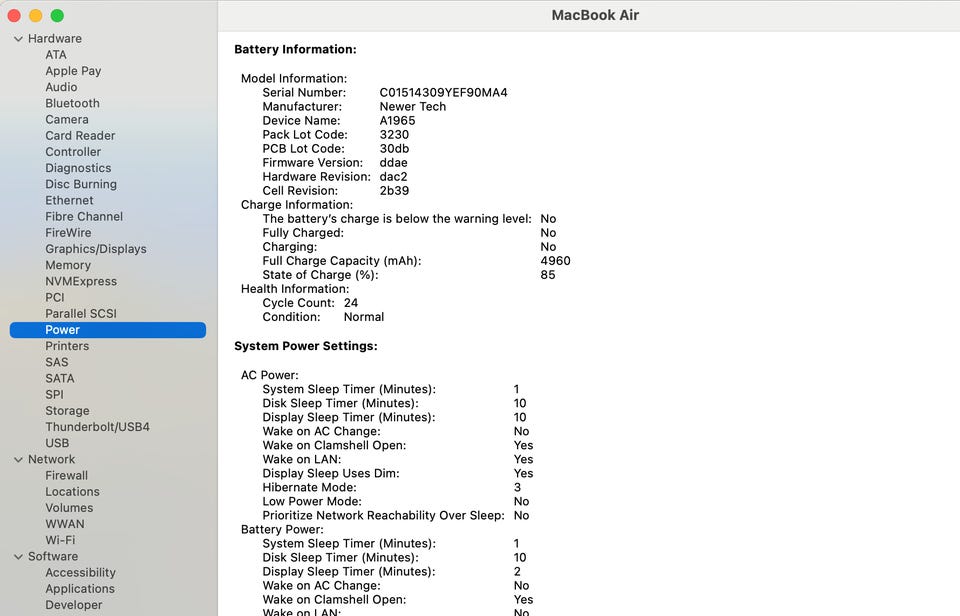Click the cycle count value 24
The image size is (960, 616).
point(351,303)
